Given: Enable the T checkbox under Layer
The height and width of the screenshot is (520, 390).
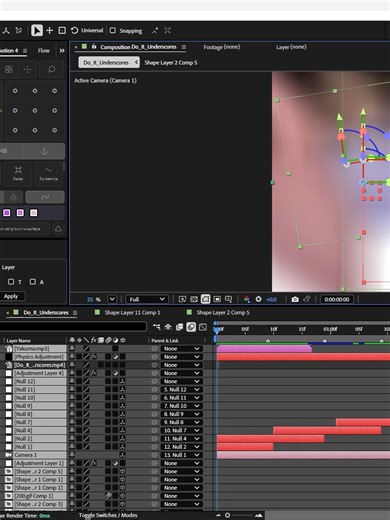Looking at the screenshot, I should point(11,282).
